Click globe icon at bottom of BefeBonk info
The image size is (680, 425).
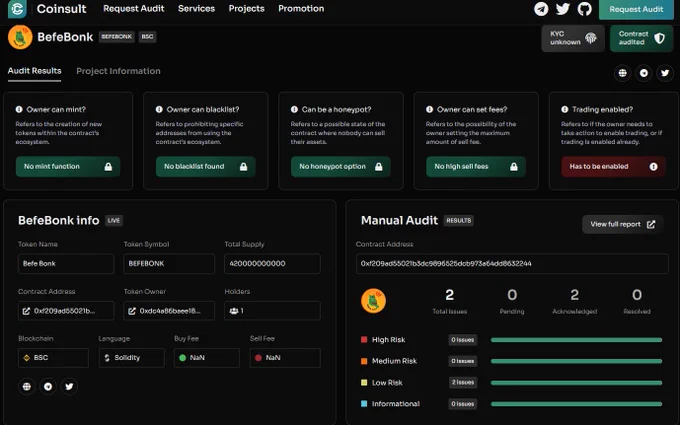click(x=26, y=386)
